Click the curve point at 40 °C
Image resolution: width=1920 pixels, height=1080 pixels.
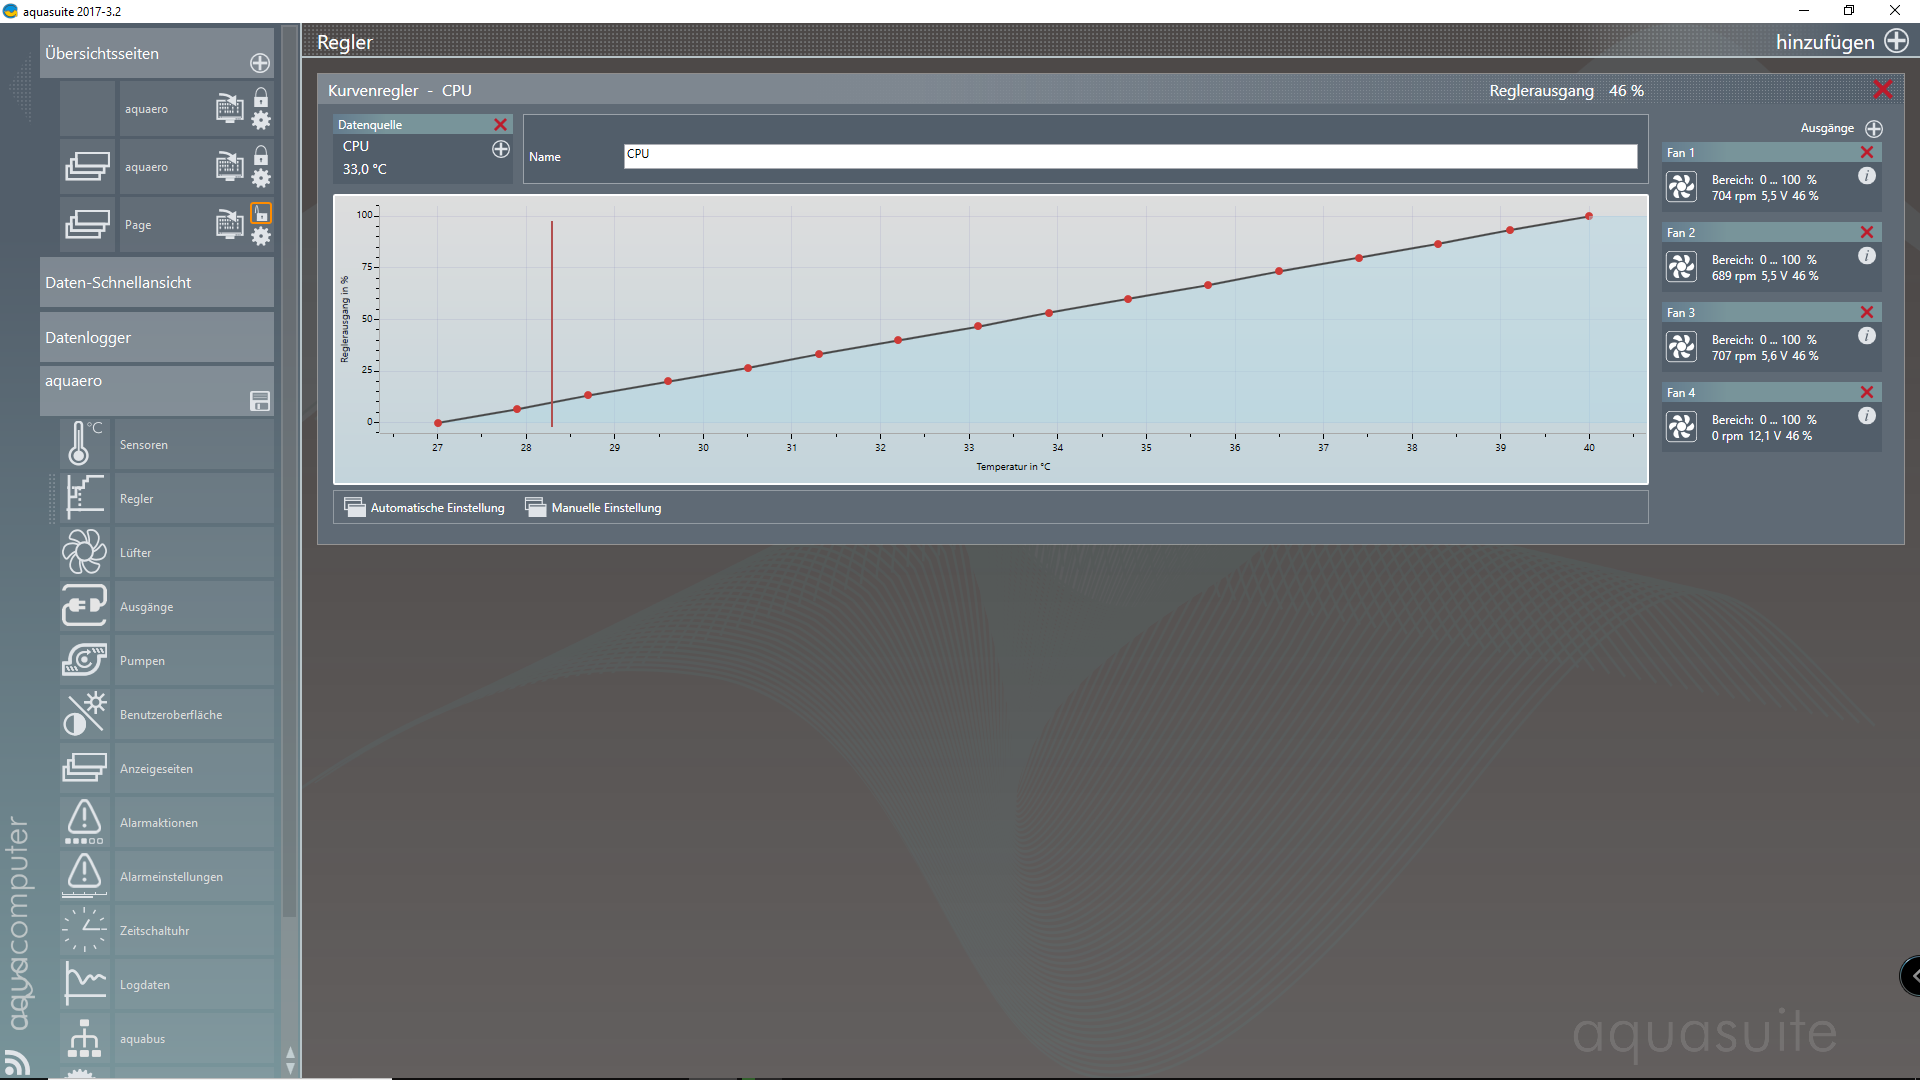(1588, 216)
